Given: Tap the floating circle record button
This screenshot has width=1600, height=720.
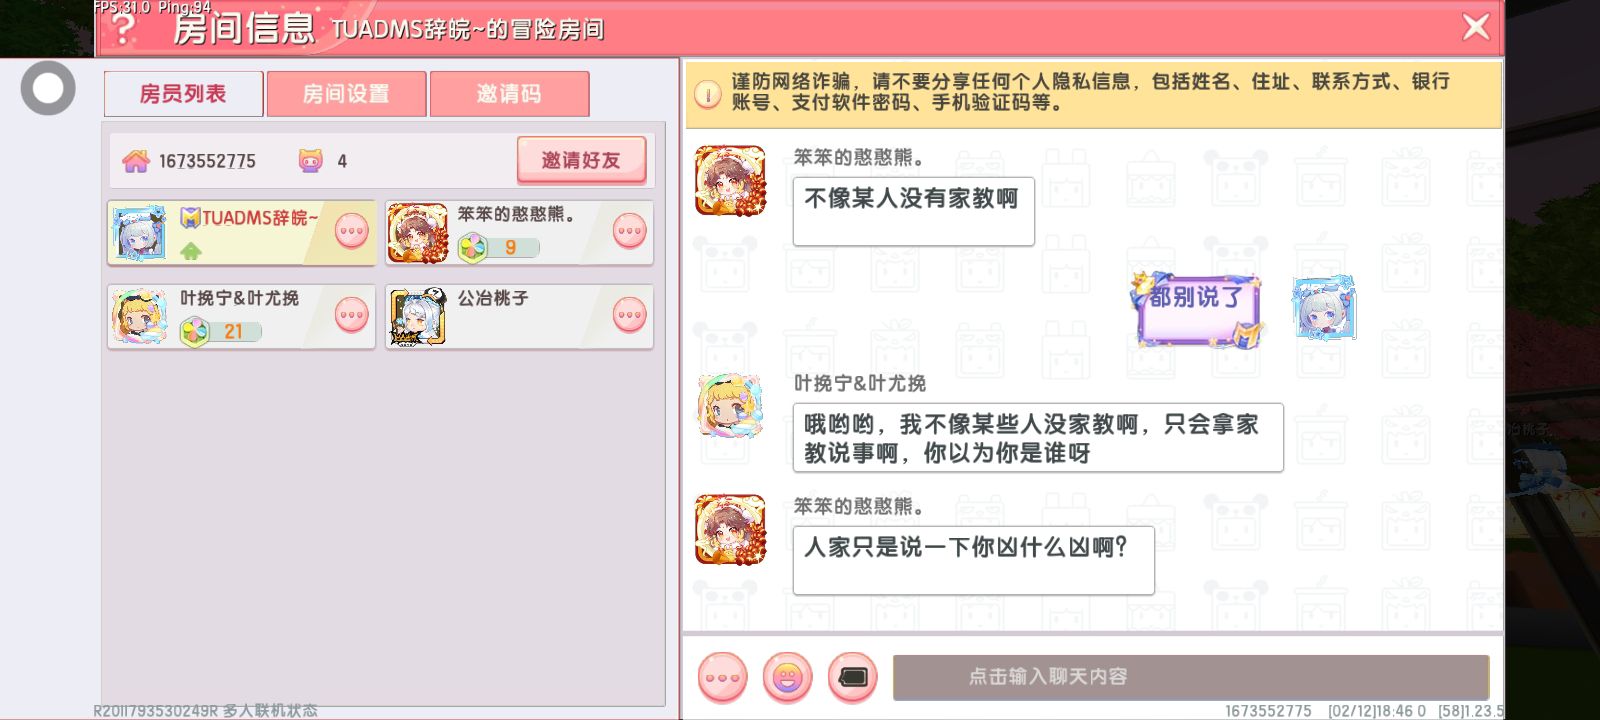Looking at the screenshot, I should point(48,88).
